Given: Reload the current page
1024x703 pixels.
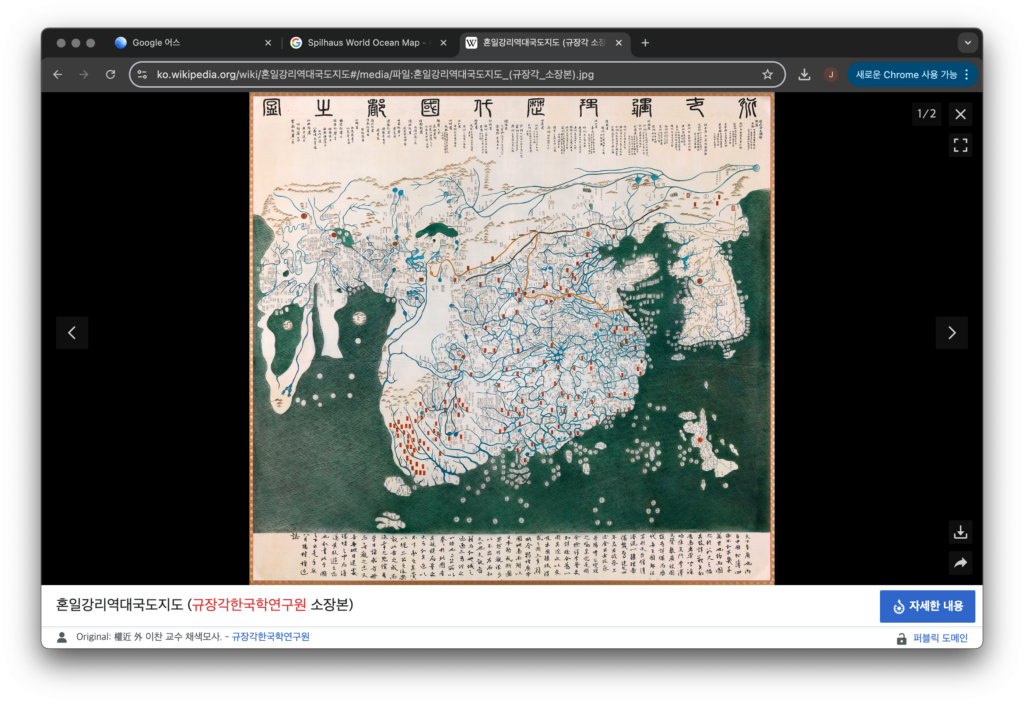Looking at the screenshot, I should [x=110, y=74].
